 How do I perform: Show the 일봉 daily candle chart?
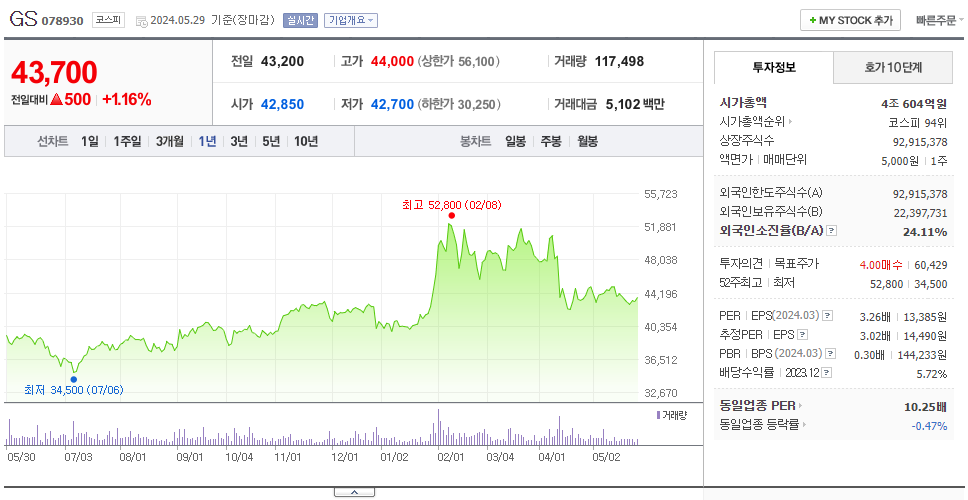point(515,141)
